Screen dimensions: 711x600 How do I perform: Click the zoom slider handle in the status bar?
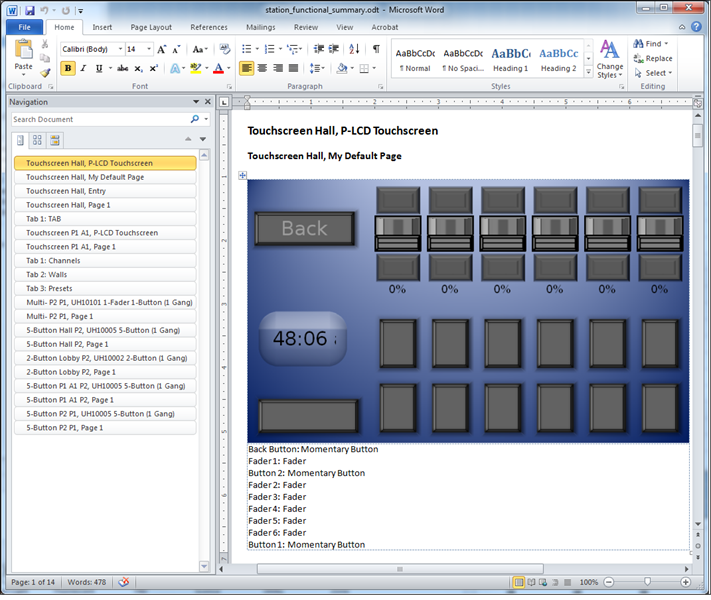tap(647, 582)
